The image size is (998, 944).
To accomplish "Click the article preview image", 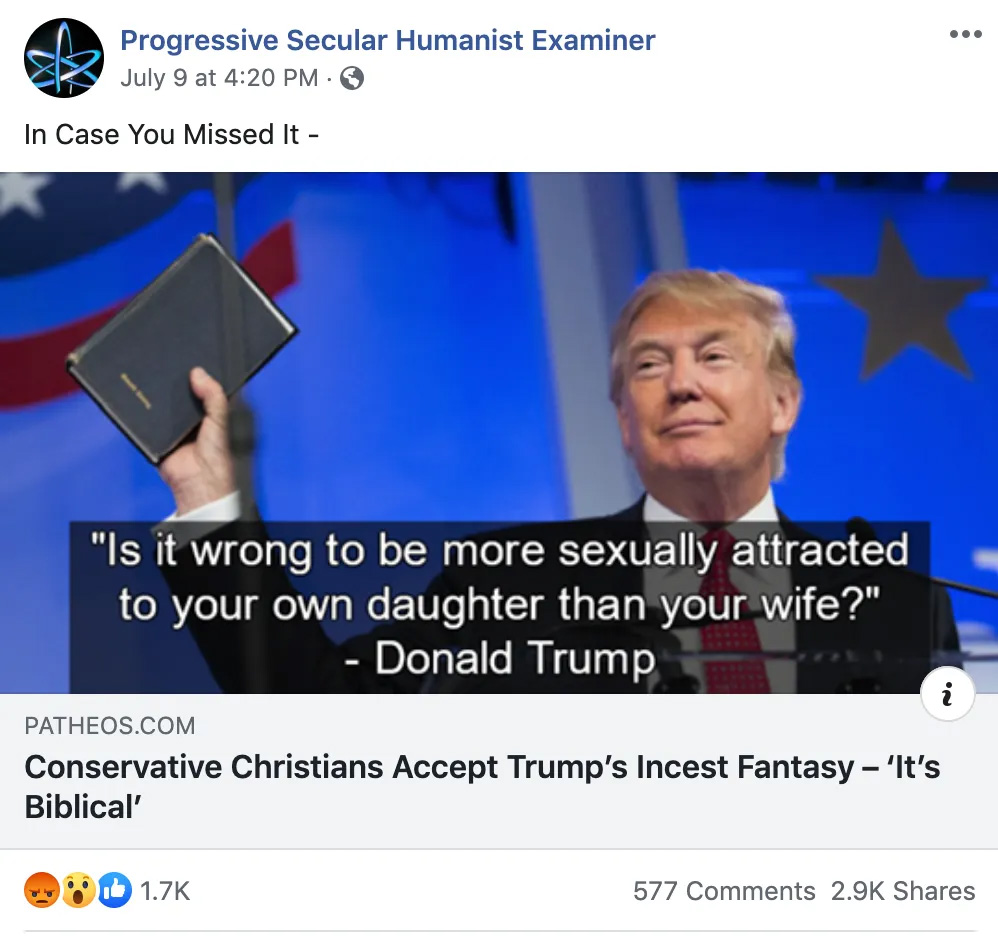I will pyautogui.click(x=499, y=433).
